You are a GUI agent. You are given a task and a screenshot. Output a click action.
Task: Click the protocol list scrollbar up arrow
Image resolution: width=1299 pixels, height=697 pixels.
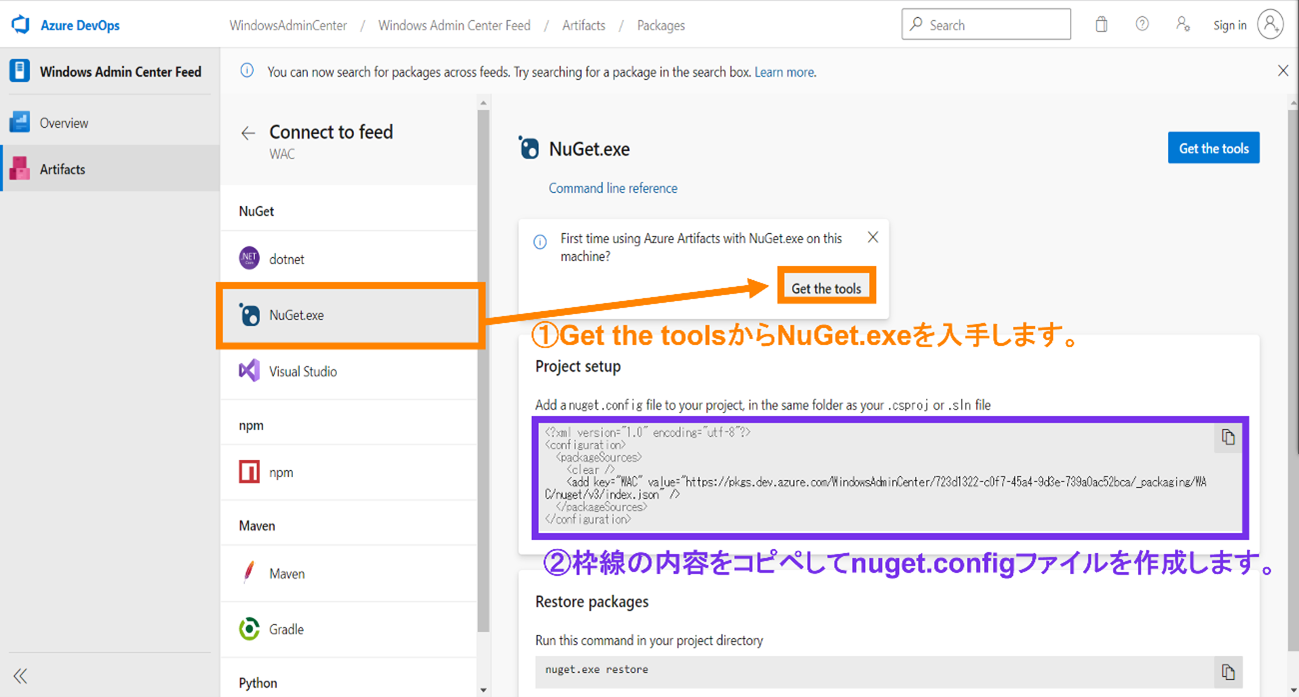(483, 103)
